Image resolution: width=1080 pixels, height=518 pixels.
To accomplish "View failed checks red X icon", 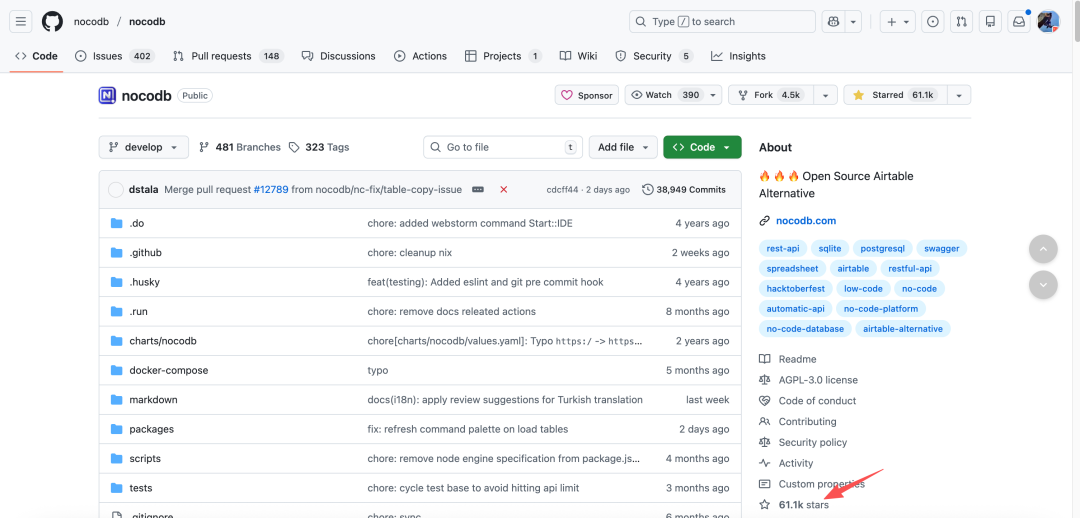I will [x=503, y=189].
